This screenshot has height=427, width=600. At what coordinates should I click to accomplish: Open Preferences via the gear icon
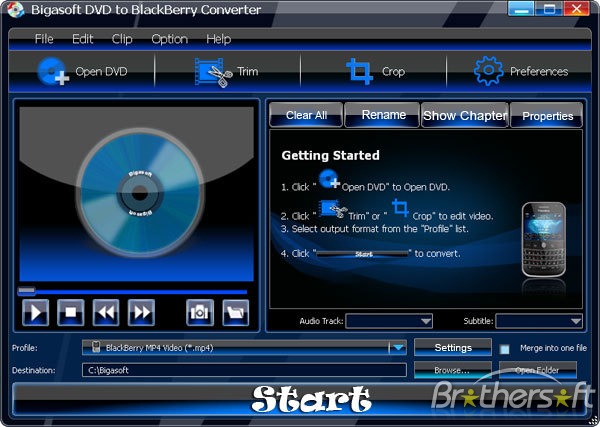pos(488,71)
